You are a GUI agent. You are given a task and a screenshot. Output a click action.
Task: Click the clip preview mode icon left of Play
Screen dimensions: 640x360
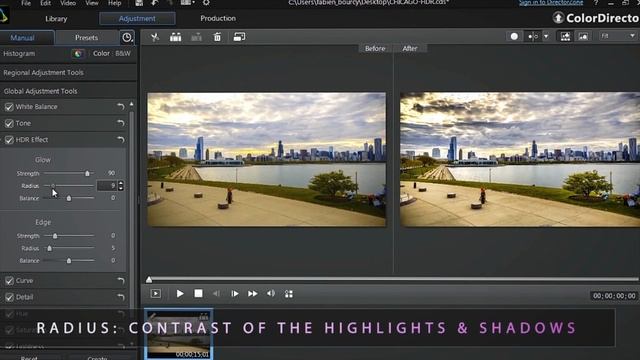pos(156,293)
